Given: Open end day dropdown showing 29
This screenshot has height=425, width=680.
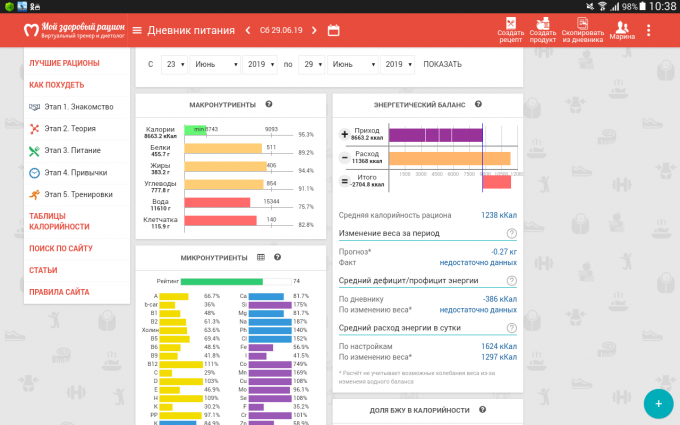Looking at the screenshot, I should pos(313,64).
